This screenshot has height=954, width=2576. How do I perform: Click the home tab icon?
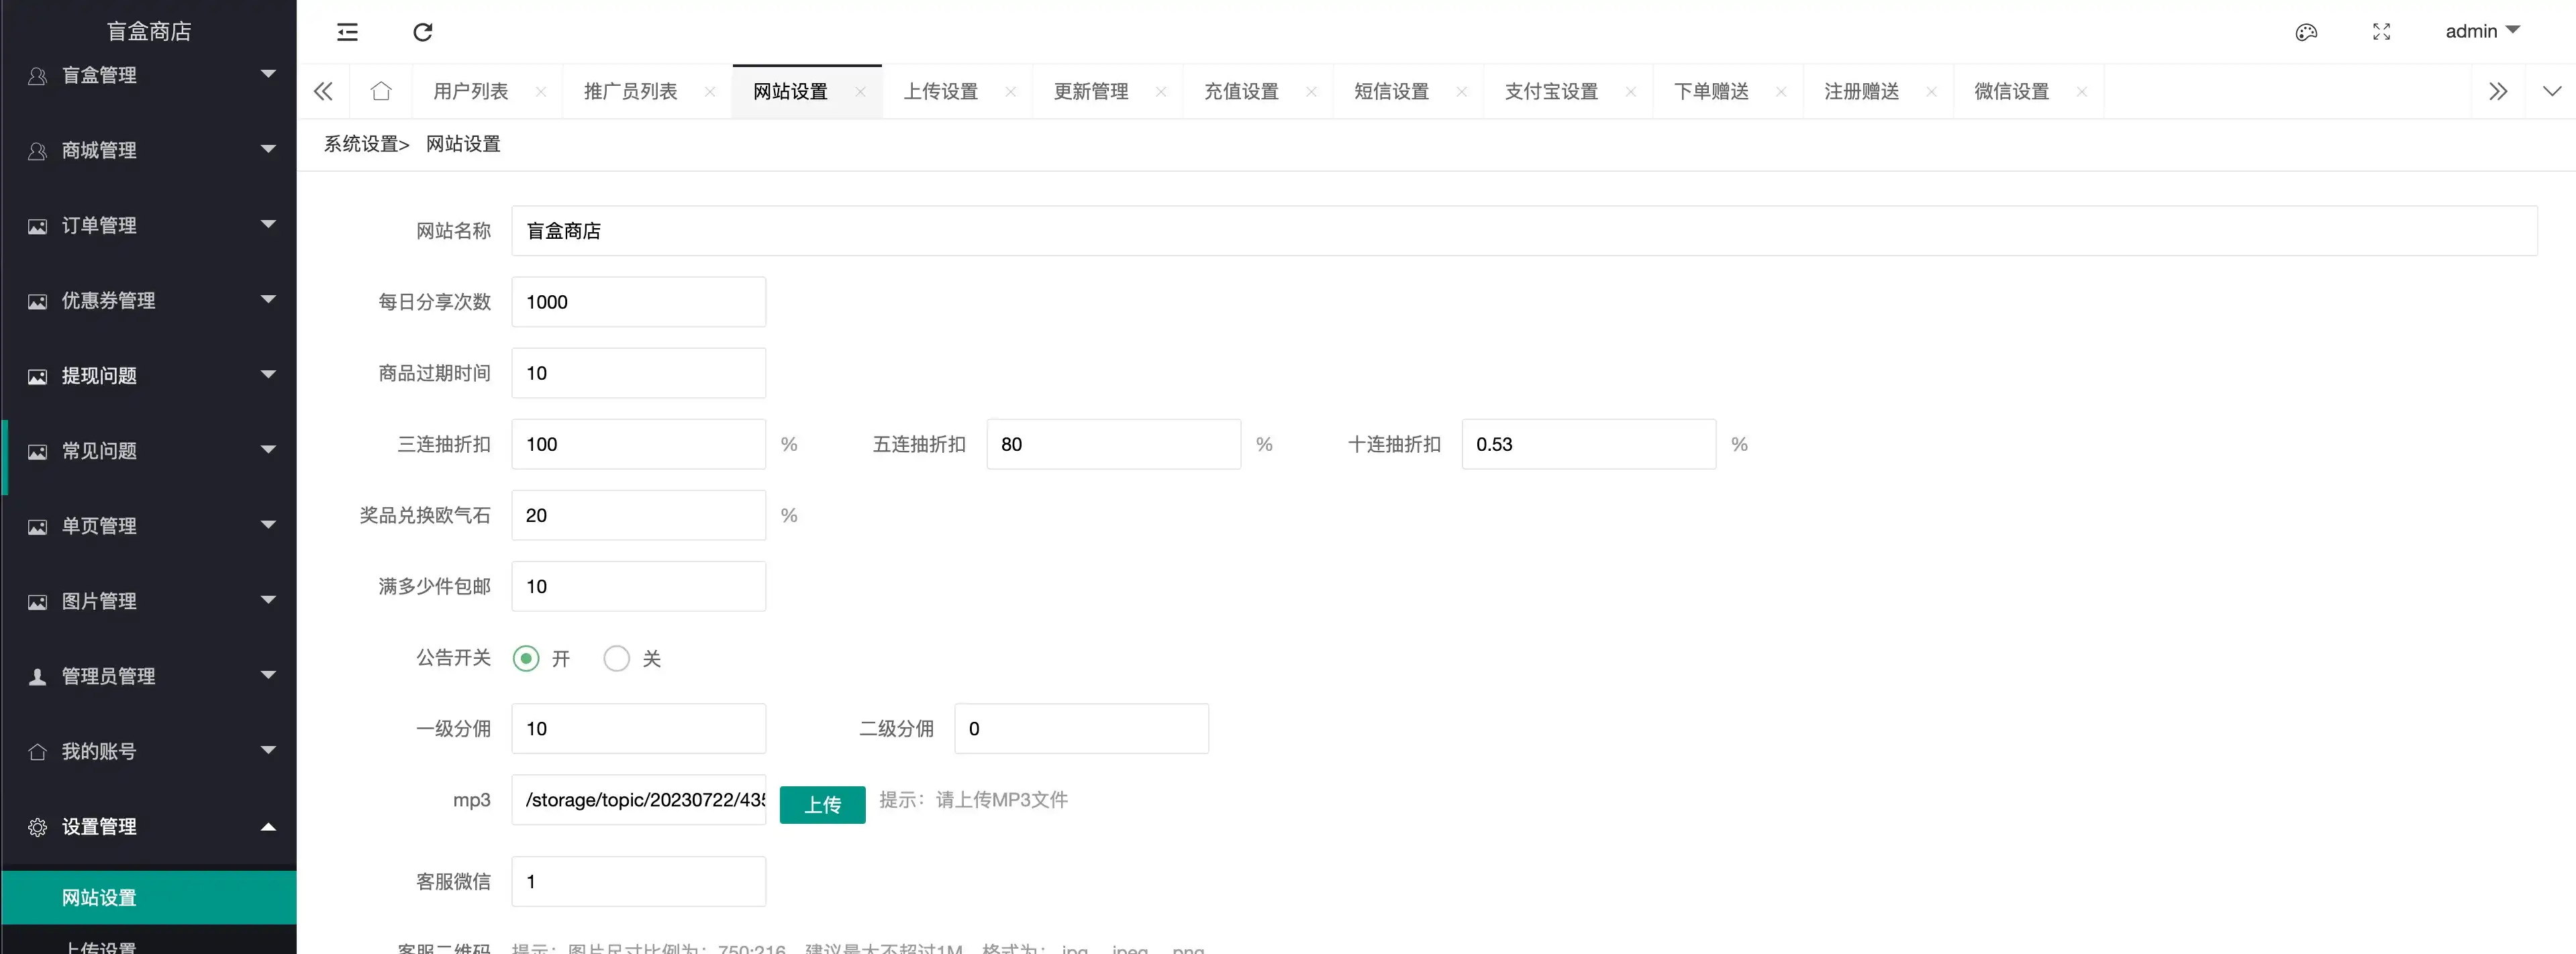(x=381, y=91)
